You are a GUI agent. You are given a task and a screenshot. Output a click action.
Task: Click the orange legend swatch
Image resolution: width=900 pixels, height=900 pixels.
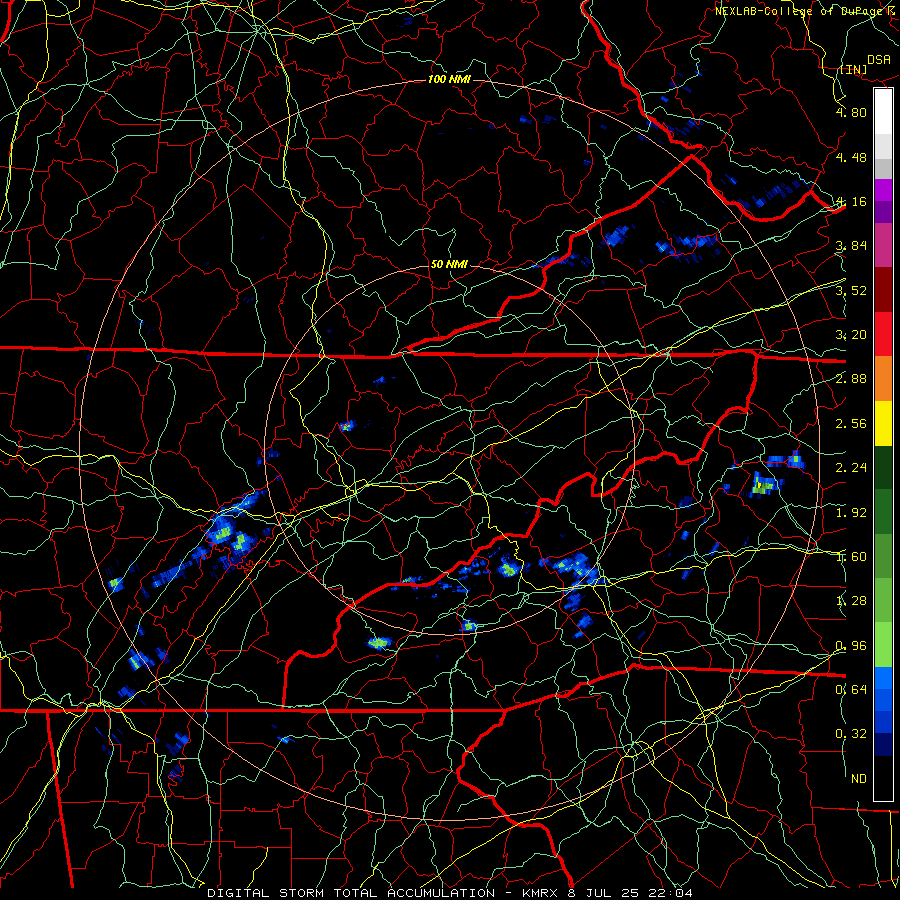pyautogui.click(x=883, y=379)
